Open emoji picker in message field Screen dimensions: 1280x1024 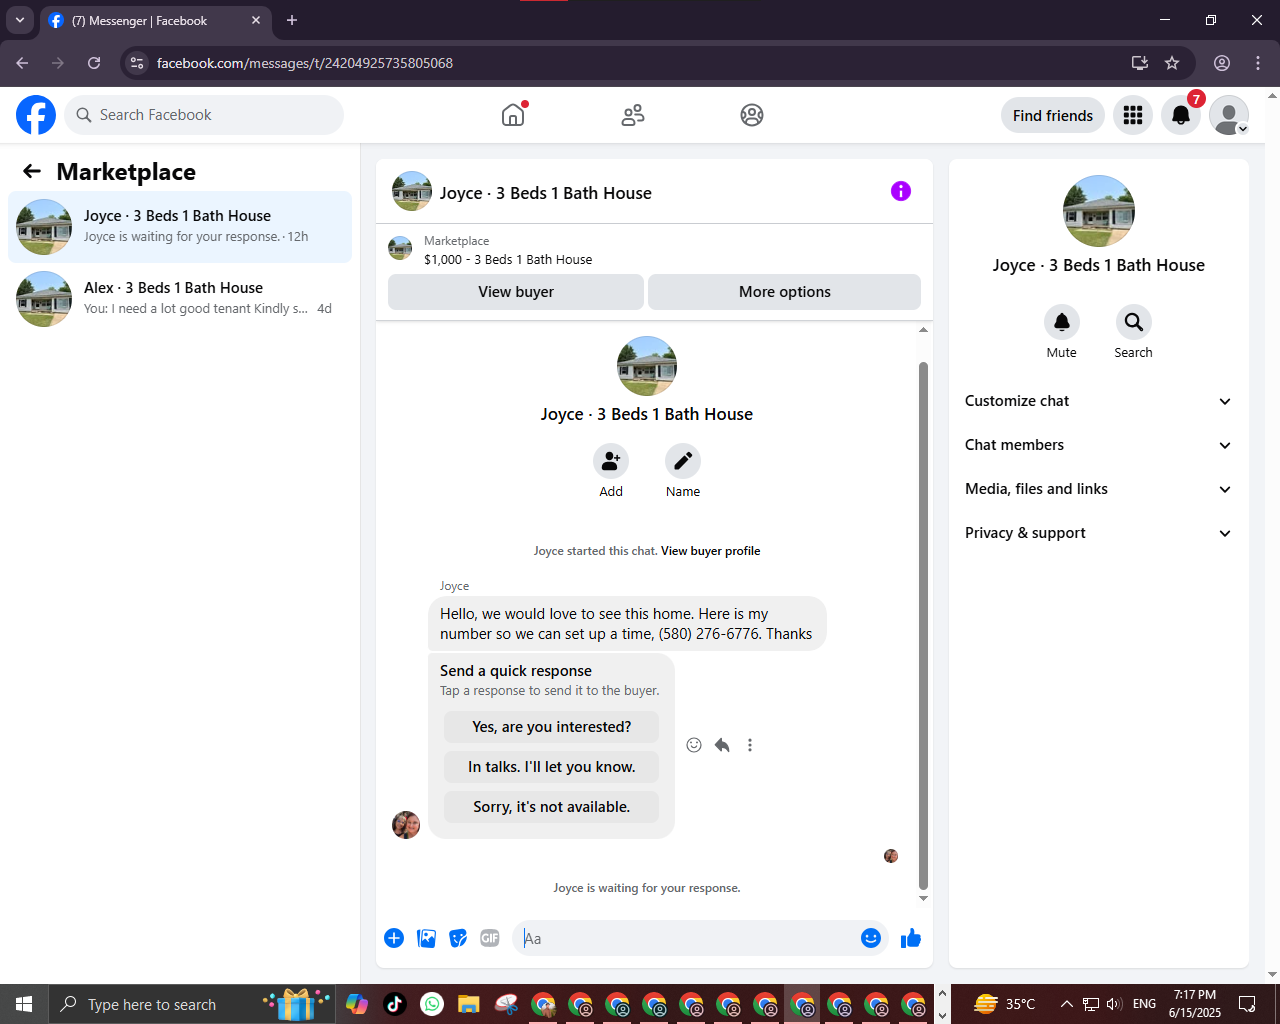coord(871,938)
